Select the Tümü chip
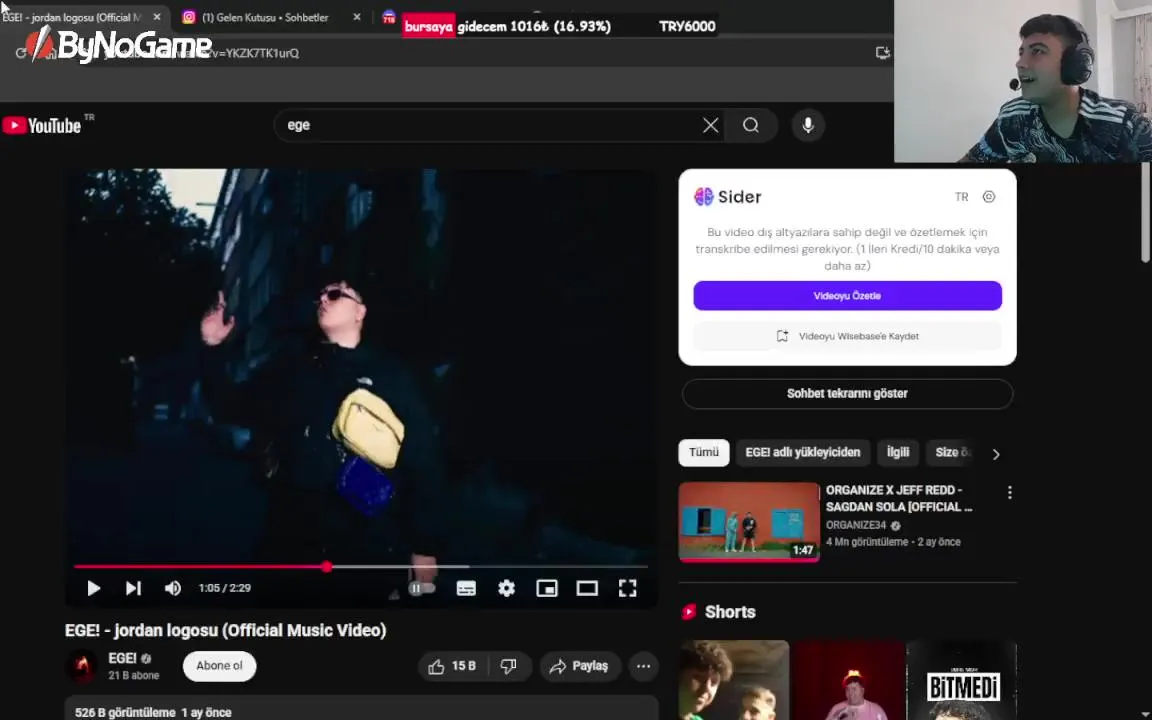Screen dimensions: 1152x720 (x=703, y=453)
